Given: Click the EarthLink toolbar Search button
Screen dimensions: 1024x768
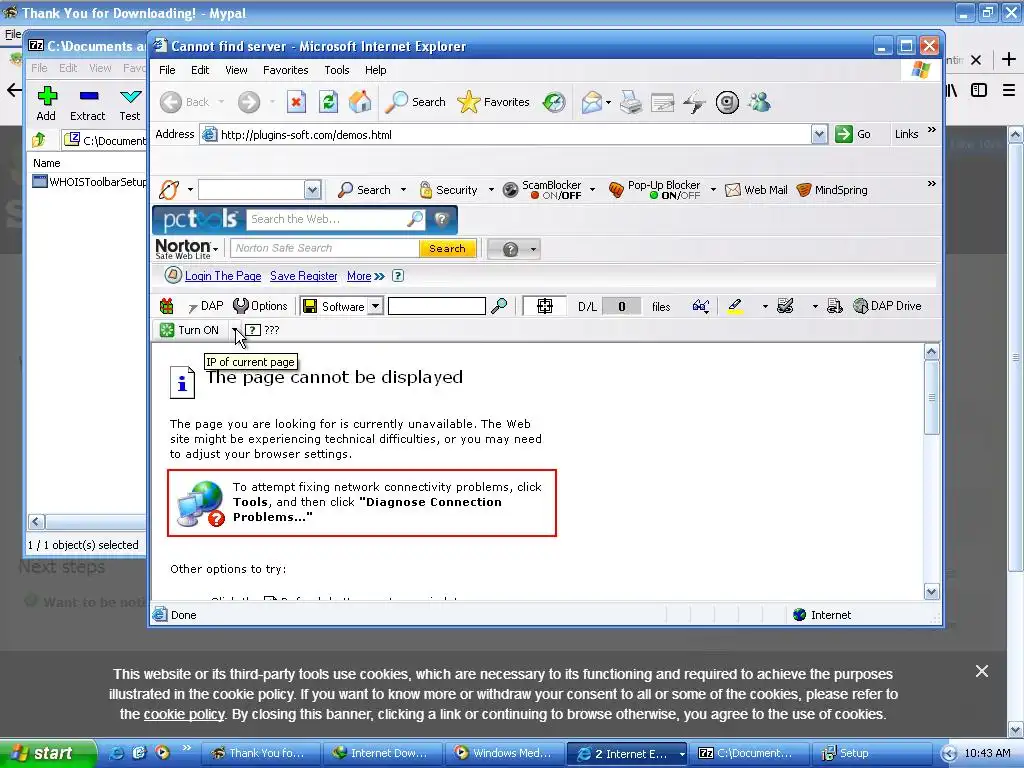Looking at the screenshot, I should [x=364, y=190].
